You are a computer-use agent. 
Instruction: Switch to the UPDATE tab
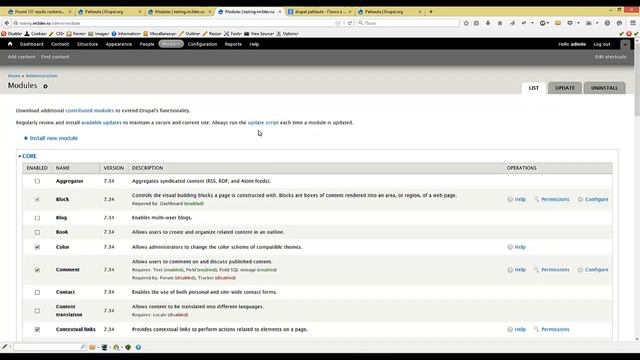tap(565, 88)
